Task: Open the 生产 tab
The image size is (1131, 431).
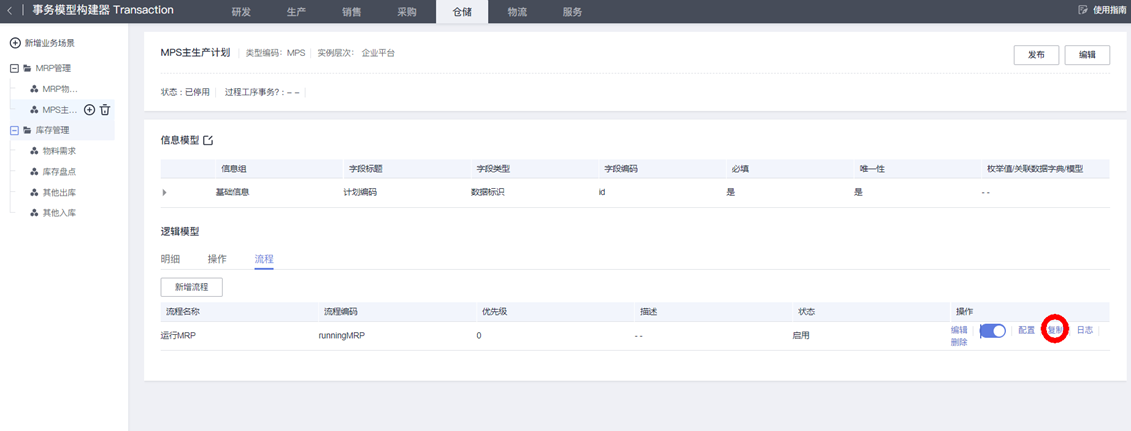Action: tap(297, 12)
